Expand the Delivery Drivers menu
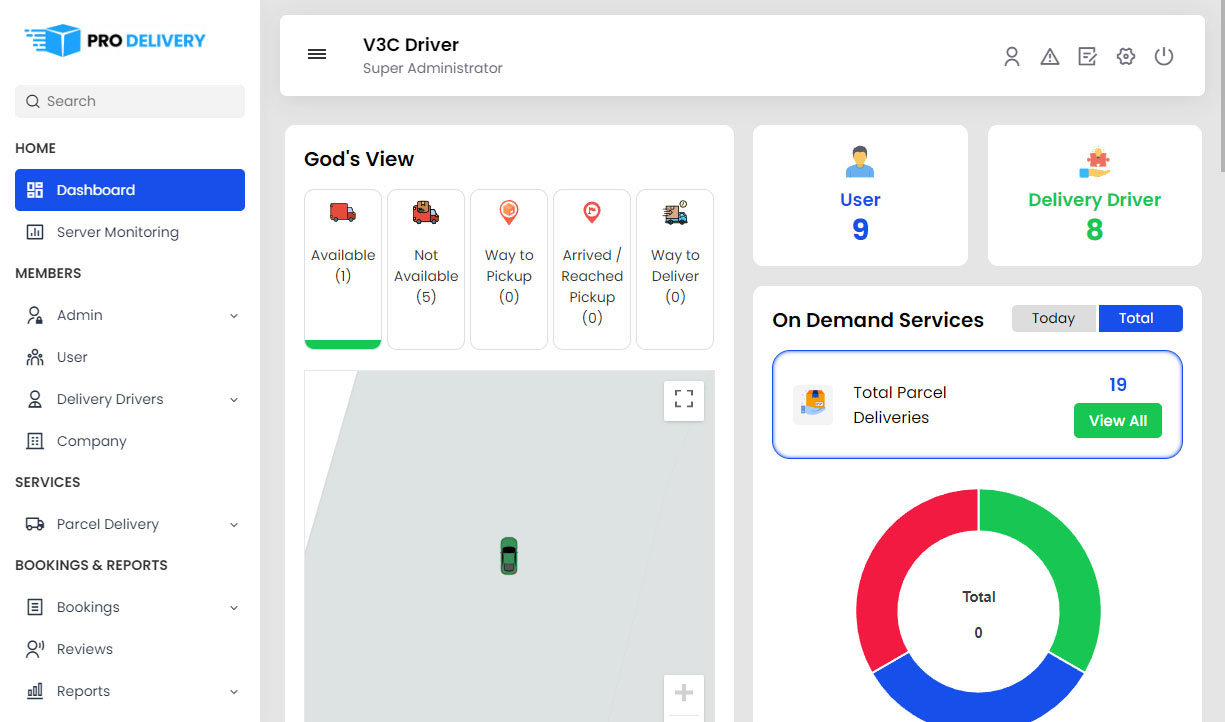1225x722 pixels. (x=129, y=398)
